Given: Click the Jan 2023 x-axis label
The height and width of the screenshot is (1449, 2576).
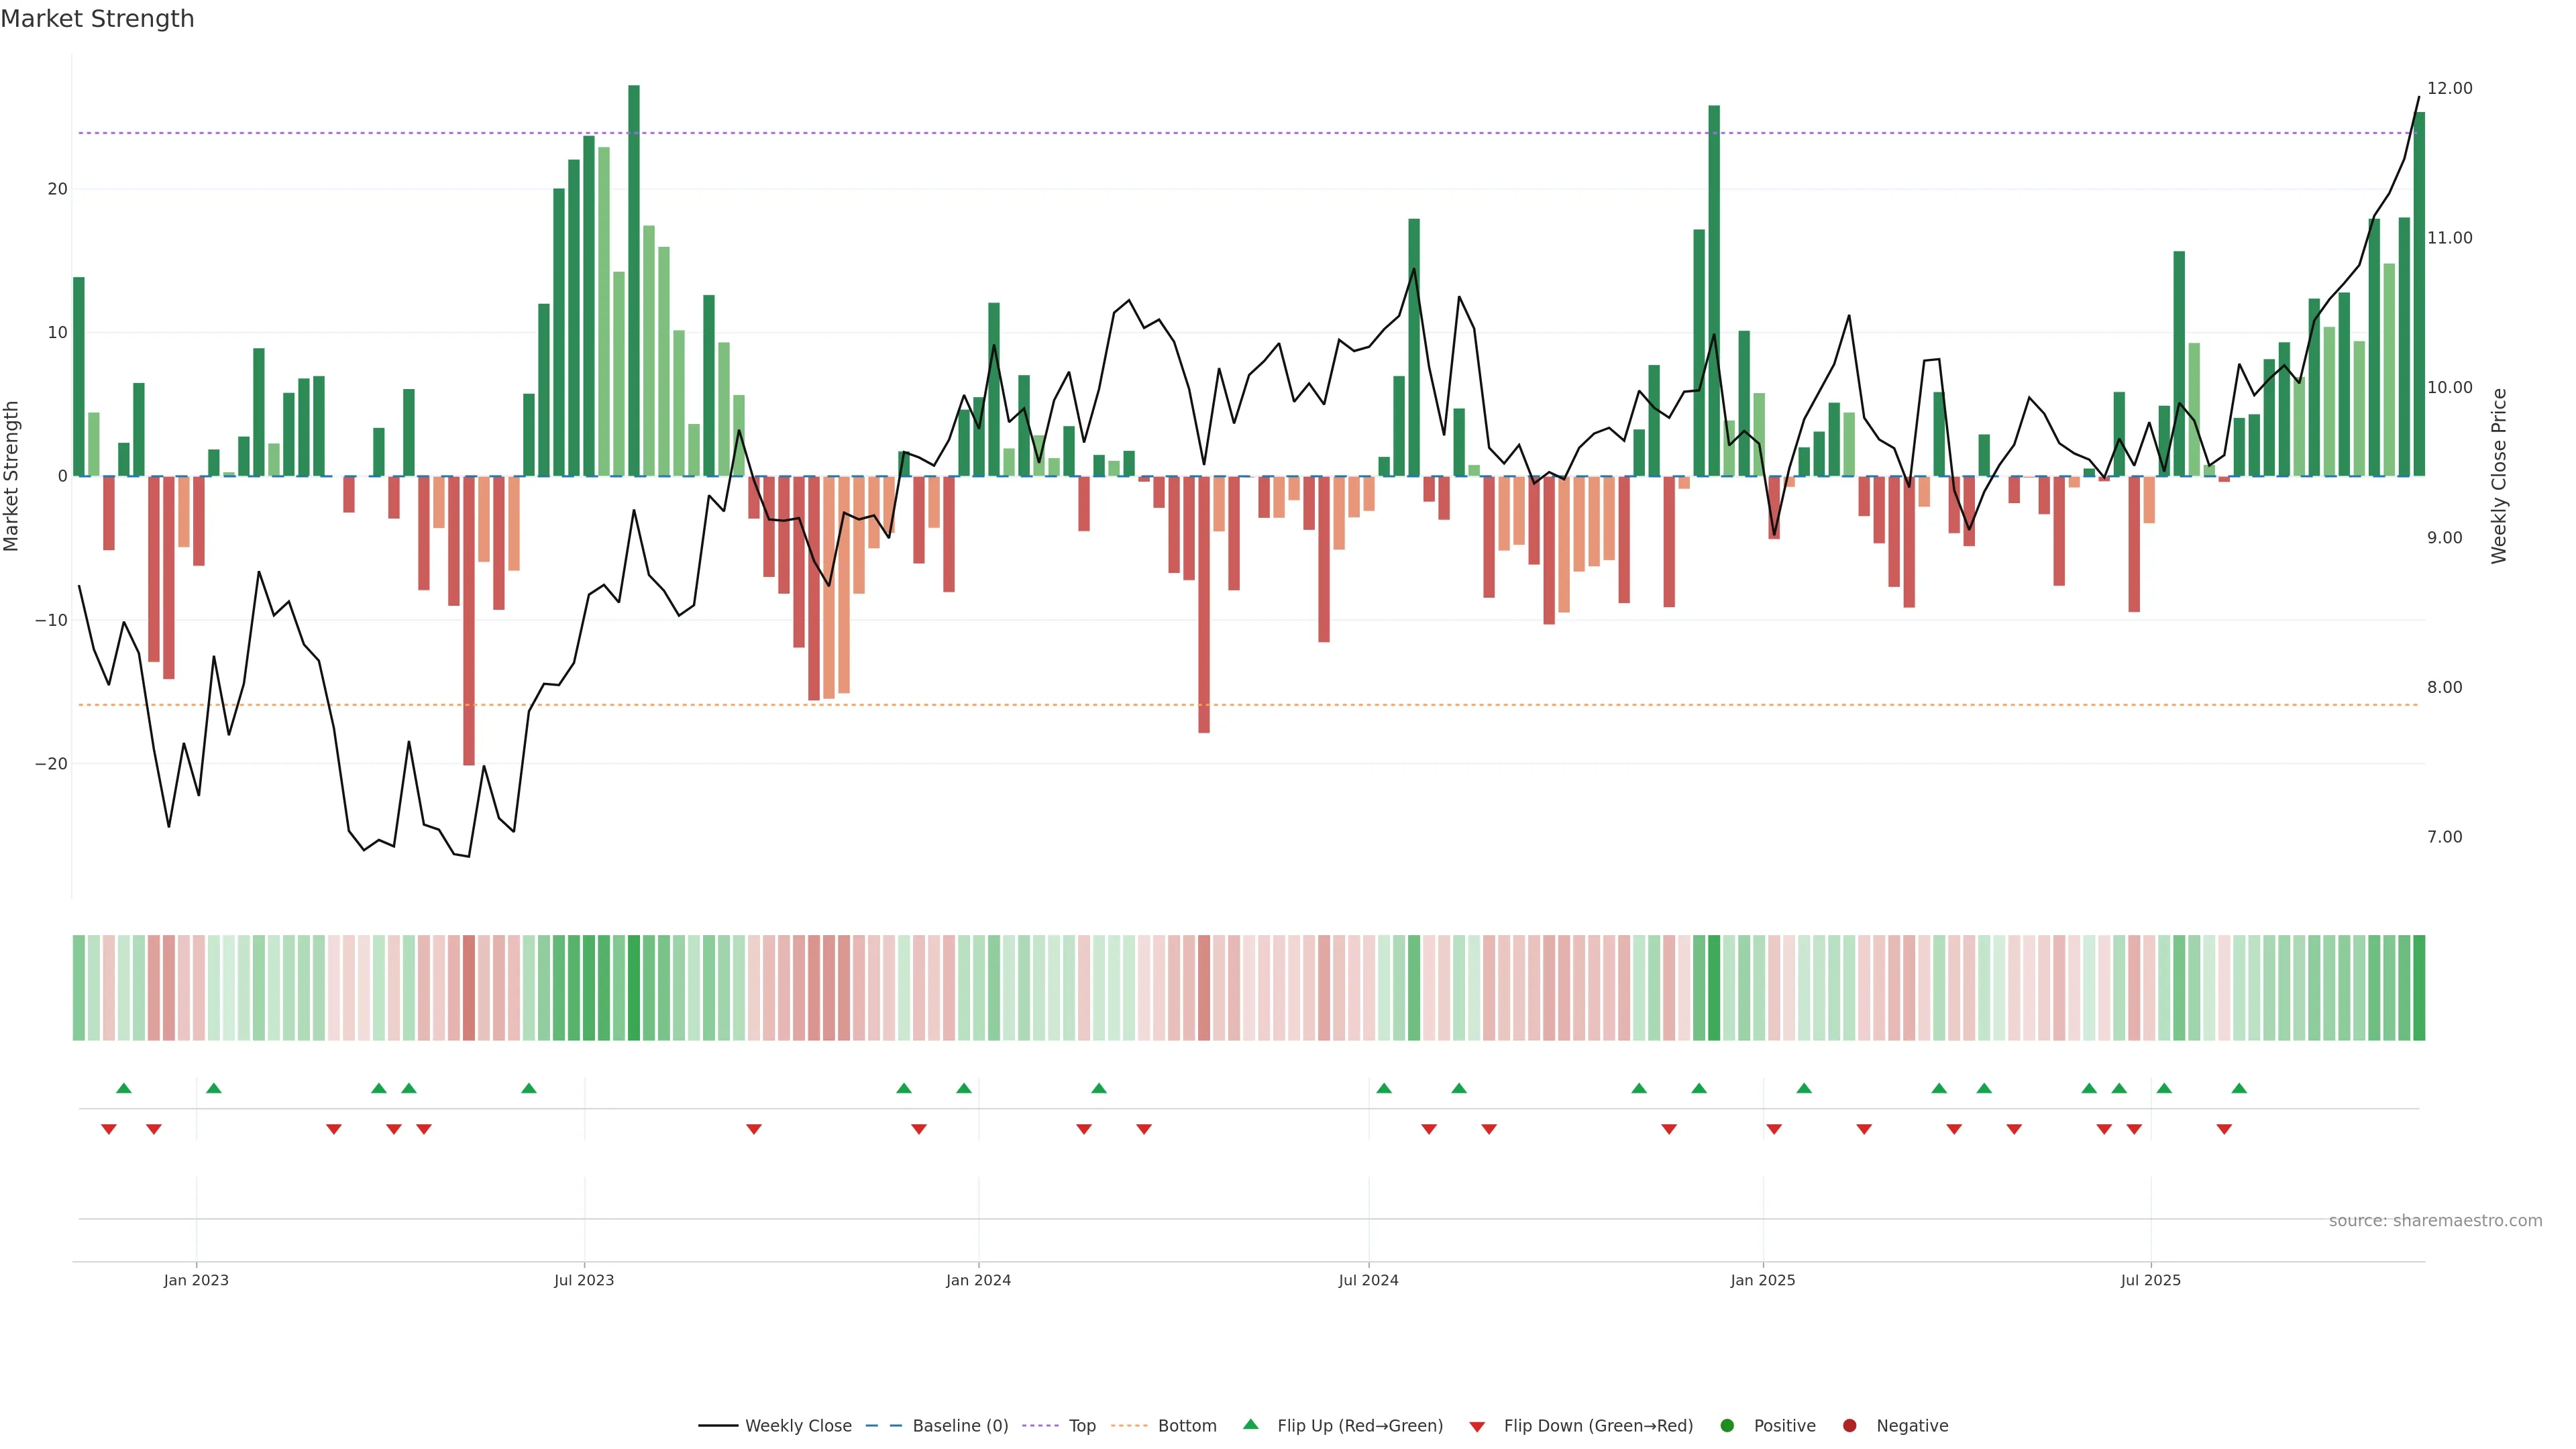Looking at the screenshot, I should pos(196,1280).
